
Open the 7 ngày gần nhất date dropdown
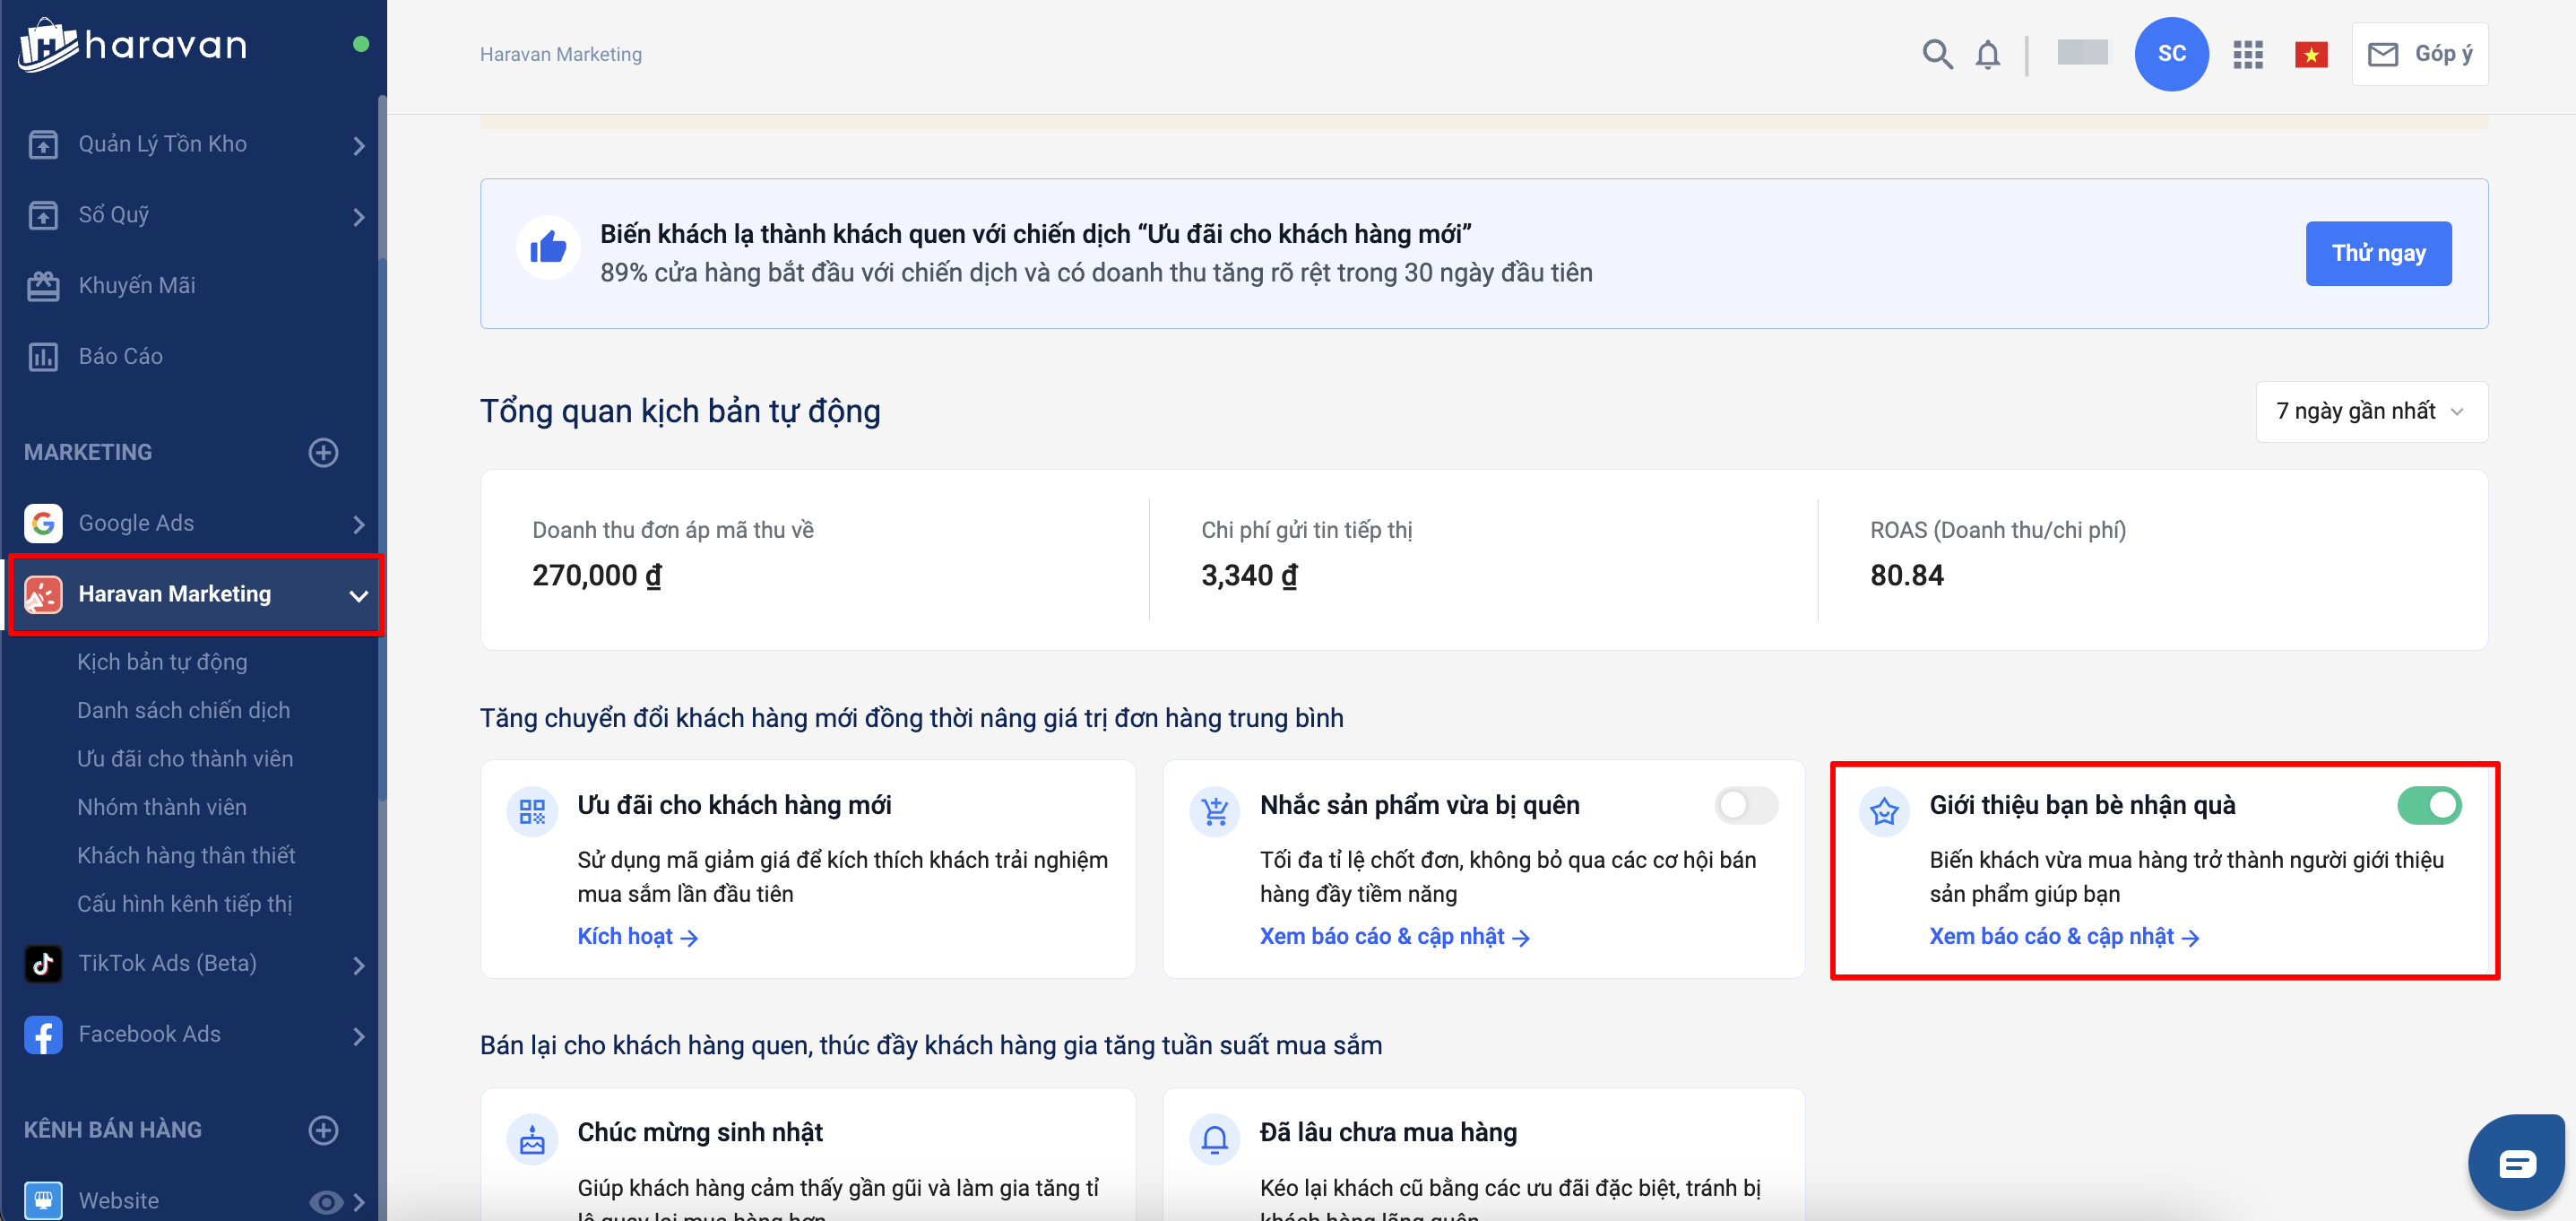pos(2371,411)
